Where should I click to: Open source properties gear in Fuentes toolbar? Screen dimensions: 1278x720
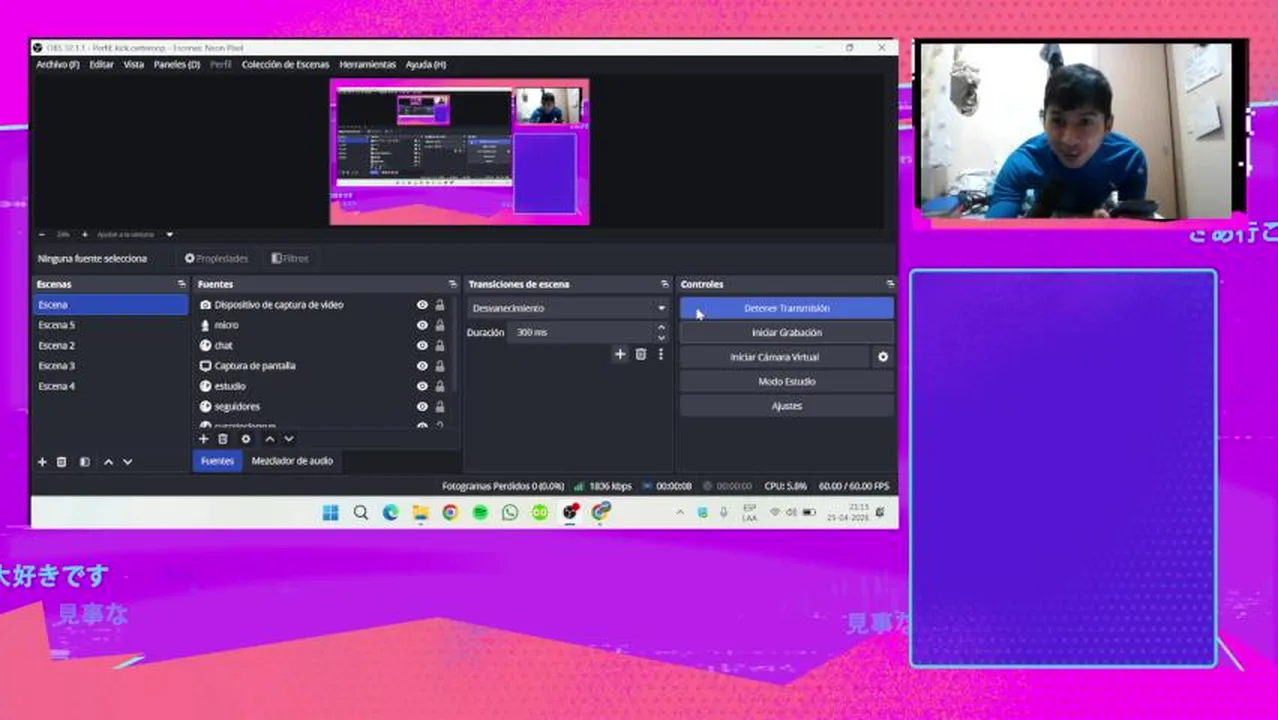point(246,439)
